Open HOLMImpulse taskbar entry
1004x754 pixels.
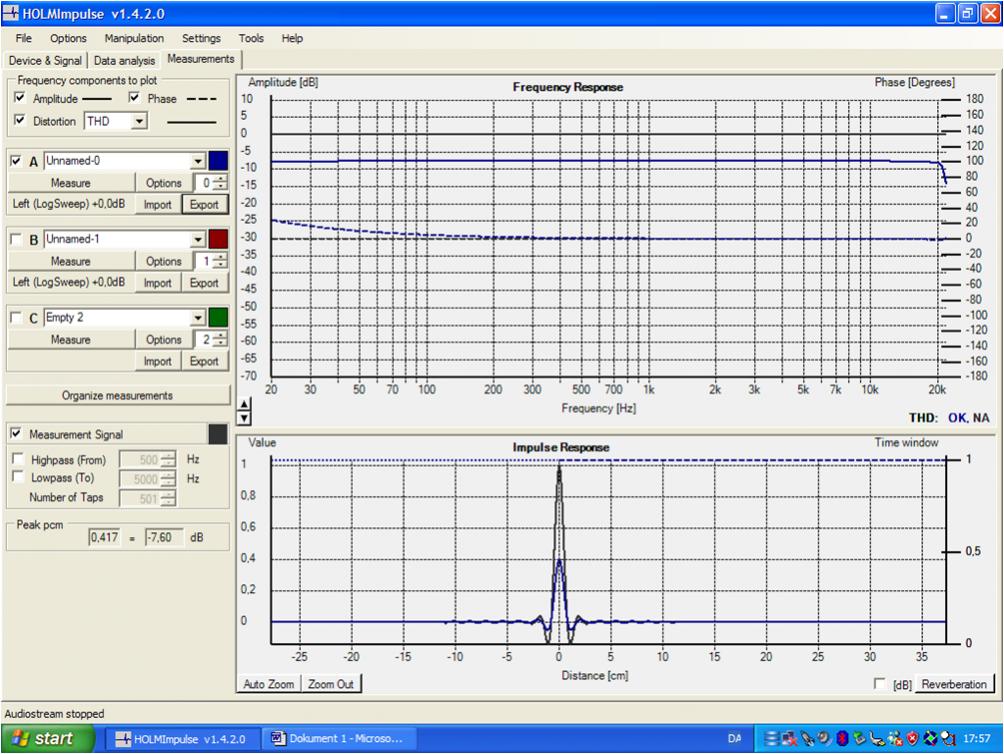click(x=182, y=739)
